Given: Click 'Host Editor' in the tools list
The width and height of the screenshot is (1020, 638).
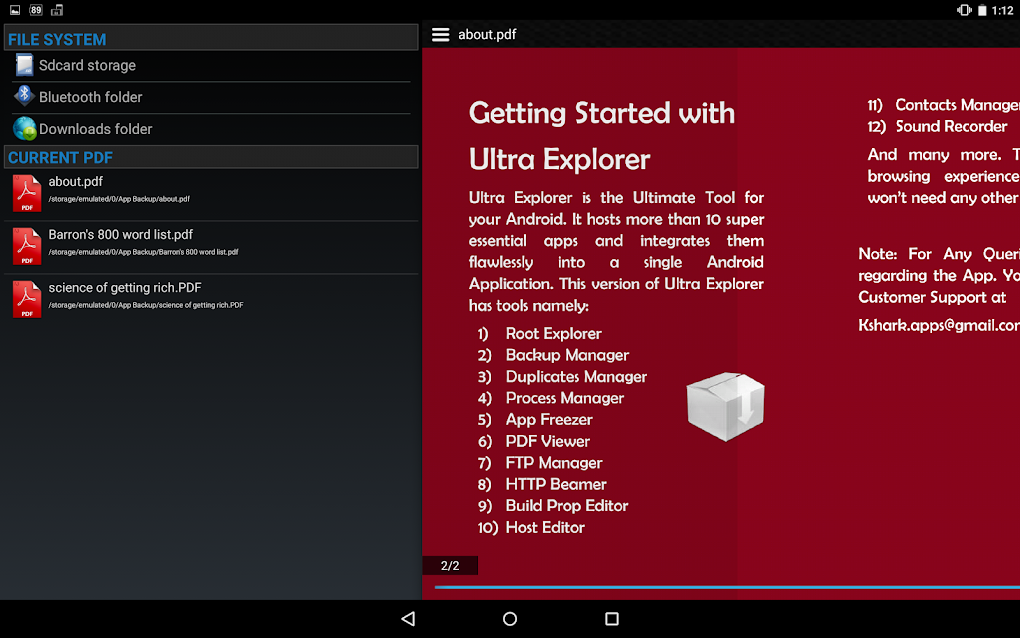Looking at the screenshot, I should [545, 527].
